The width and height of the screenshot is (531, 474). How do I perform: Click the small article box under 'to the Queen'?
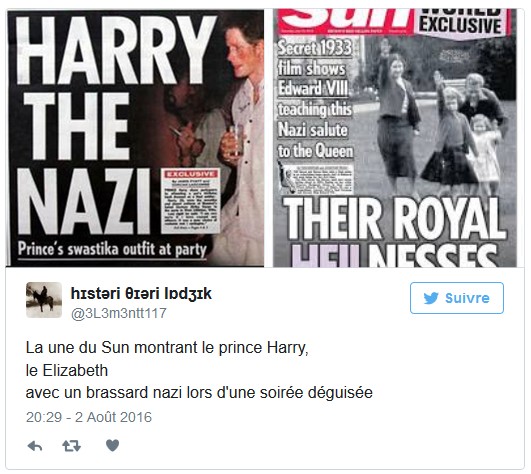[x=316, y=178]
